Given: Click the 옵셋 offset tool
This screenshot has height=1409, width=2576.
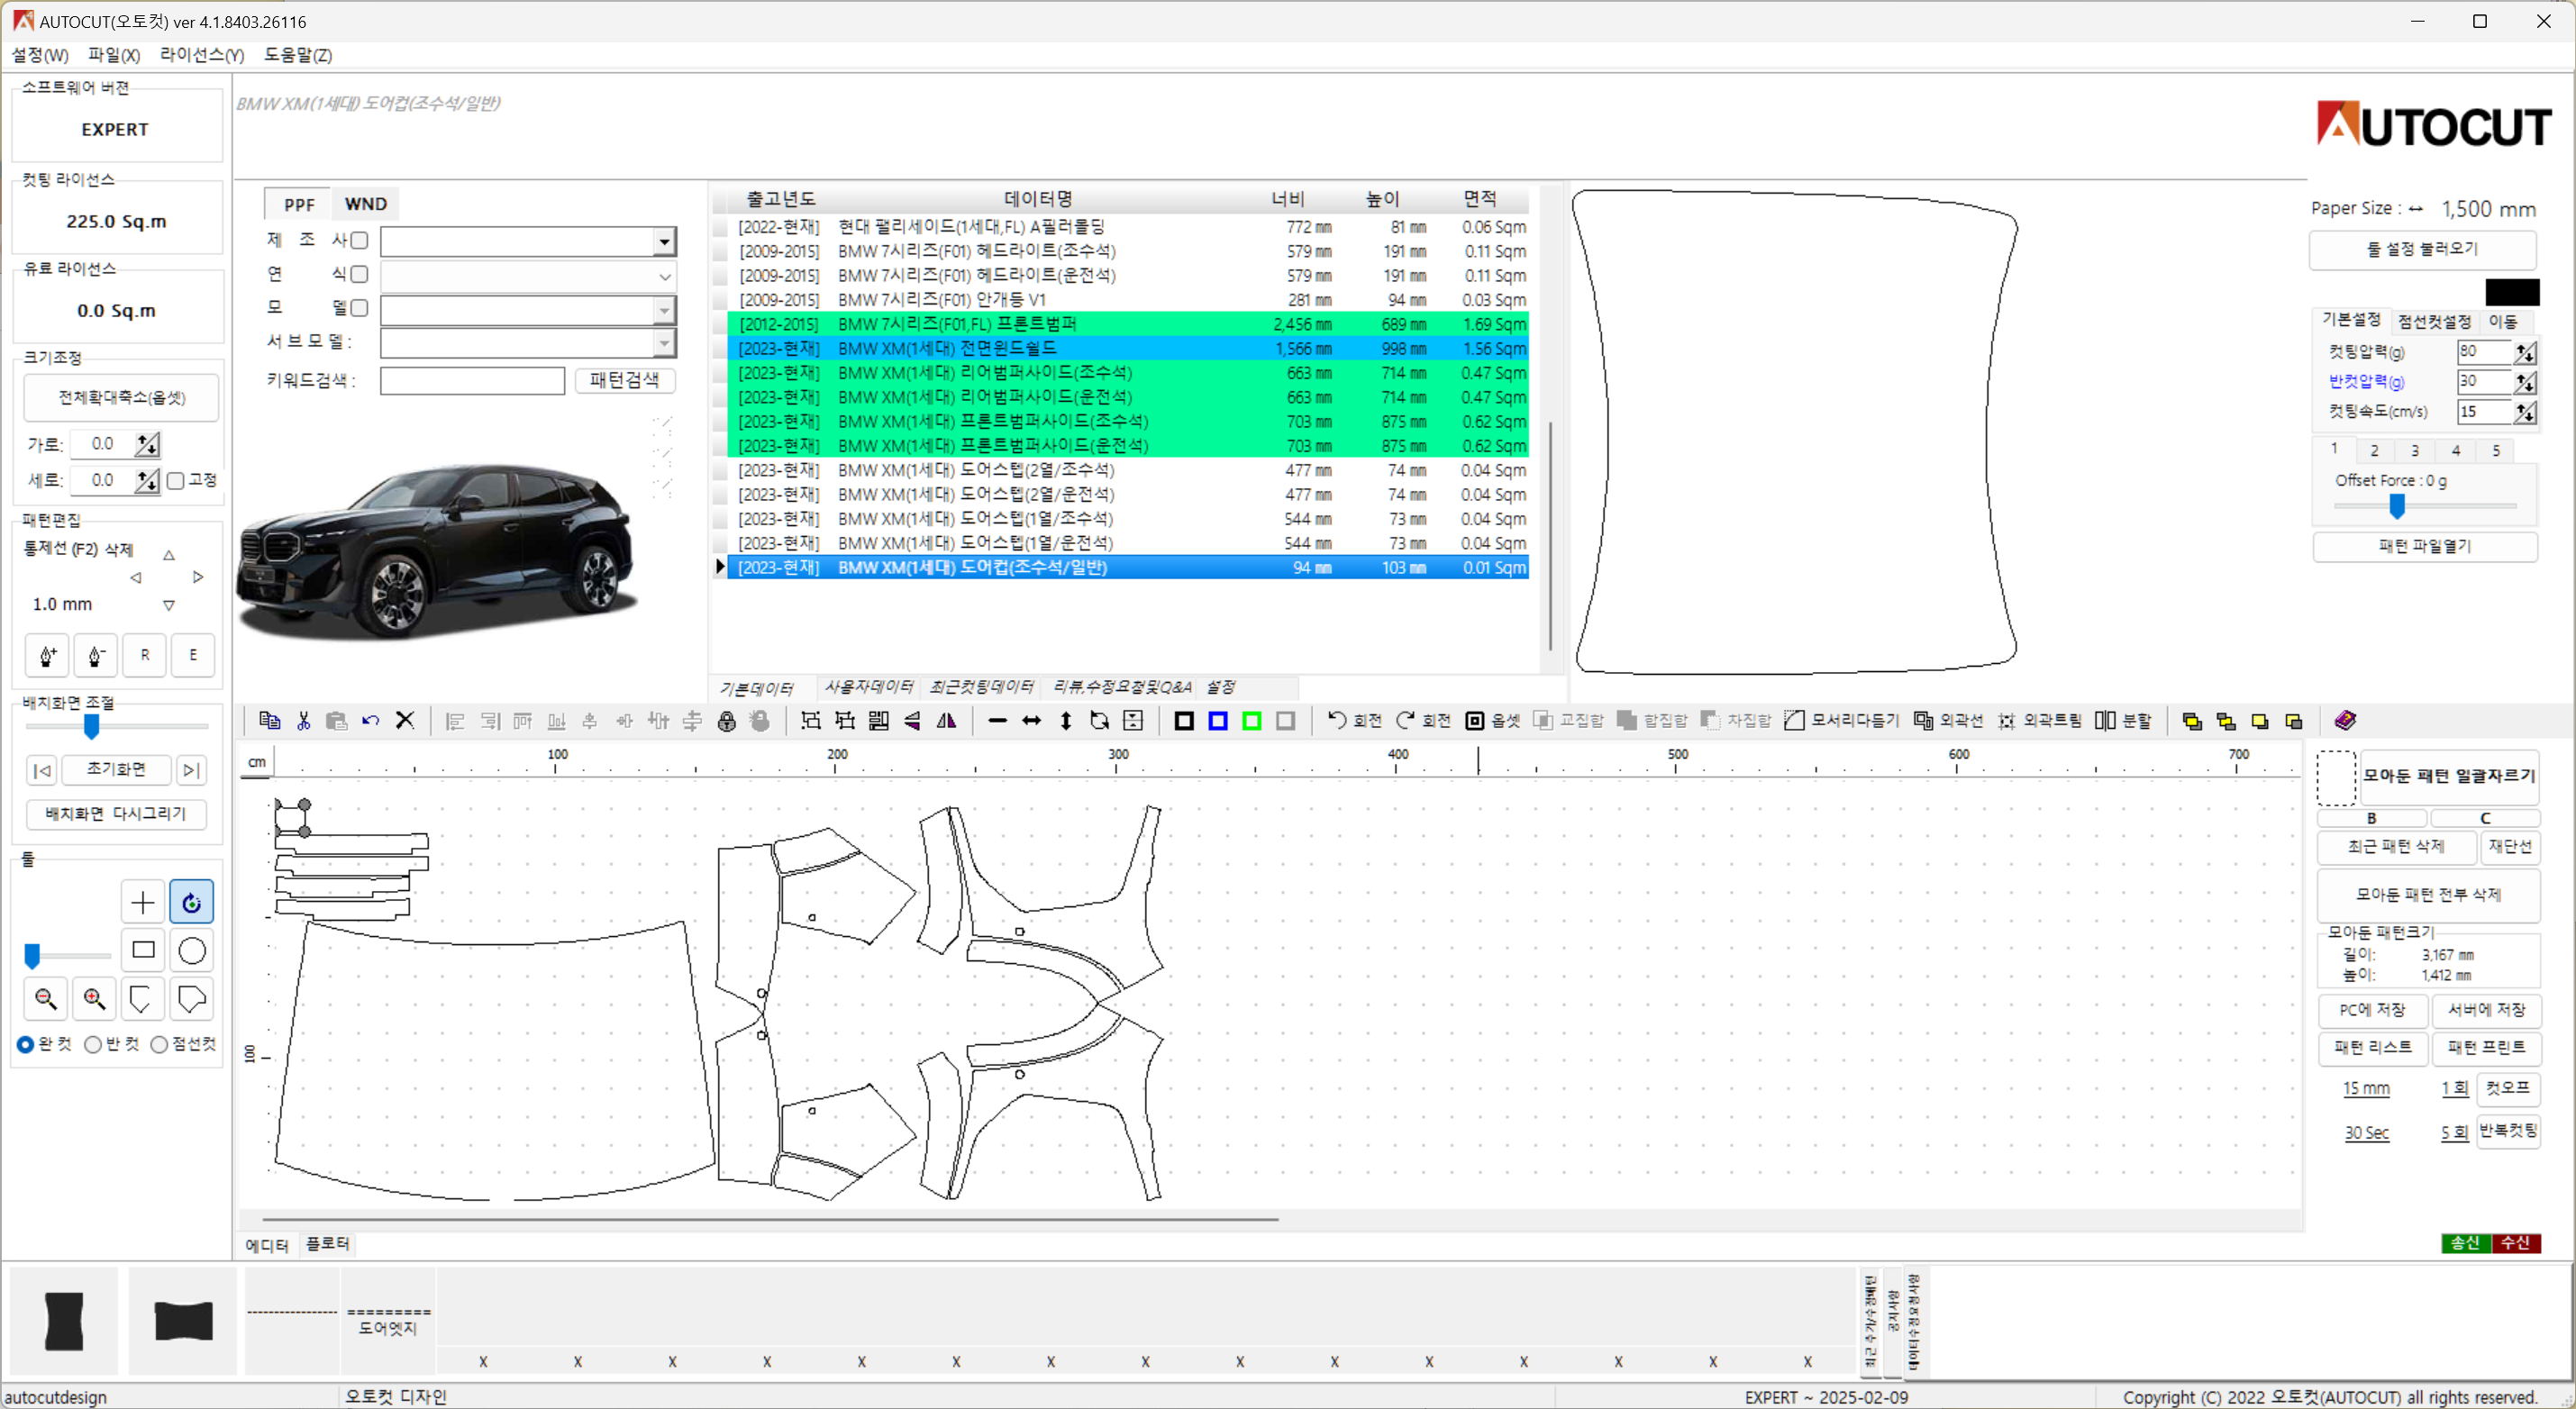Looking at the screenshot, I should tap(1493, 720).
